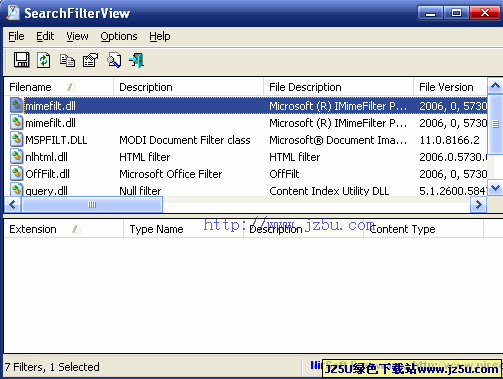The height and width of the screenshot is (379, 503).
Task: Click the Copy Selected Items icon
Action: pyautogui.click(x=67, y=61)
